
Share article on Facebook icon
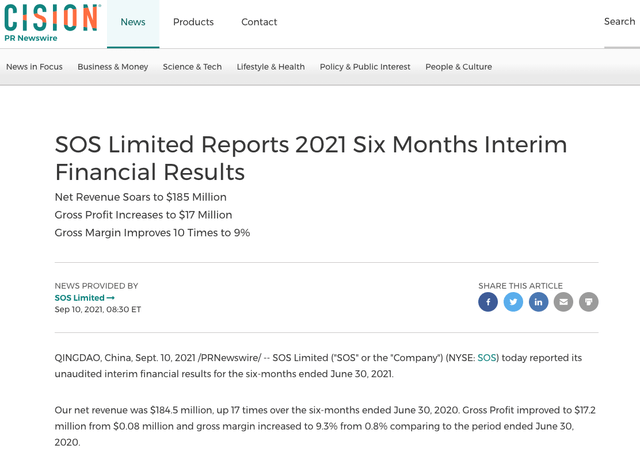488,302
